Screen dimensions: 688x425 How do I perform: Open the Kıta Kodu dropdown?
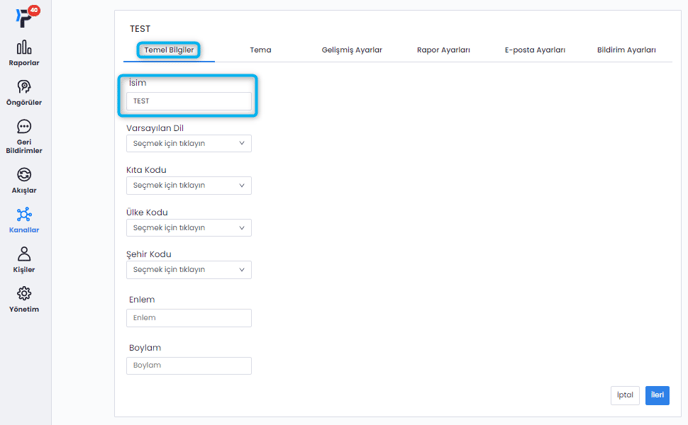pyautogui.click(x=189, y=185)
